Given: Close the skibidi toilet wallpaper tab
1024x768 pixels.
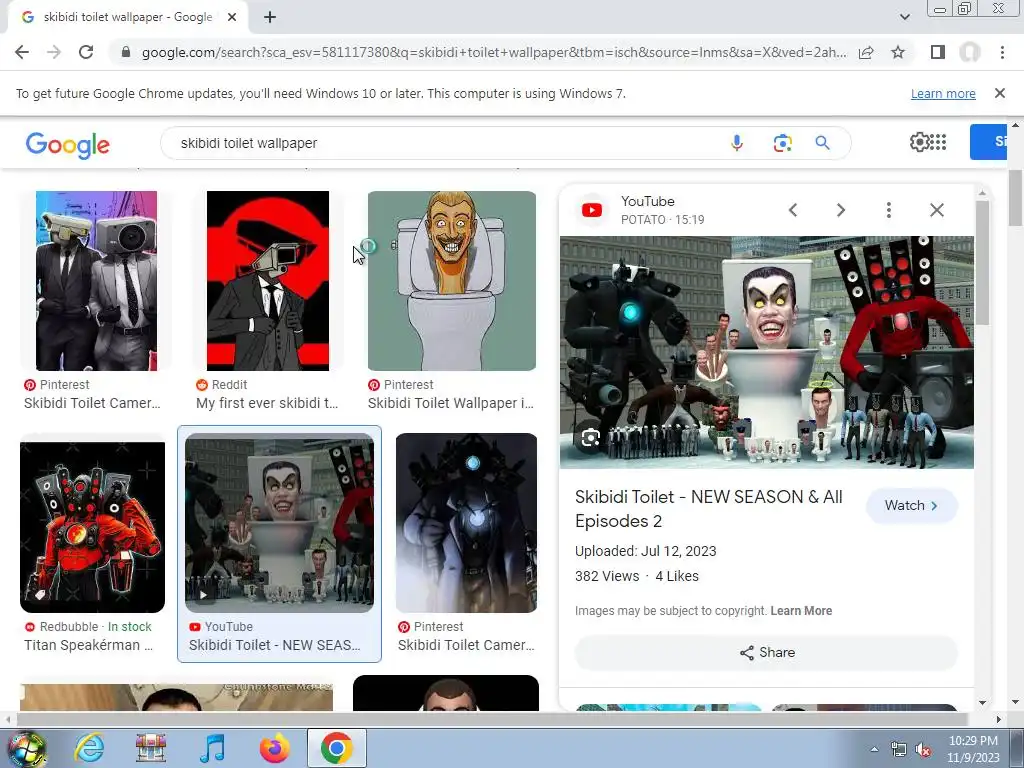Looking at the screenshot, I should (x=232, y=18).
